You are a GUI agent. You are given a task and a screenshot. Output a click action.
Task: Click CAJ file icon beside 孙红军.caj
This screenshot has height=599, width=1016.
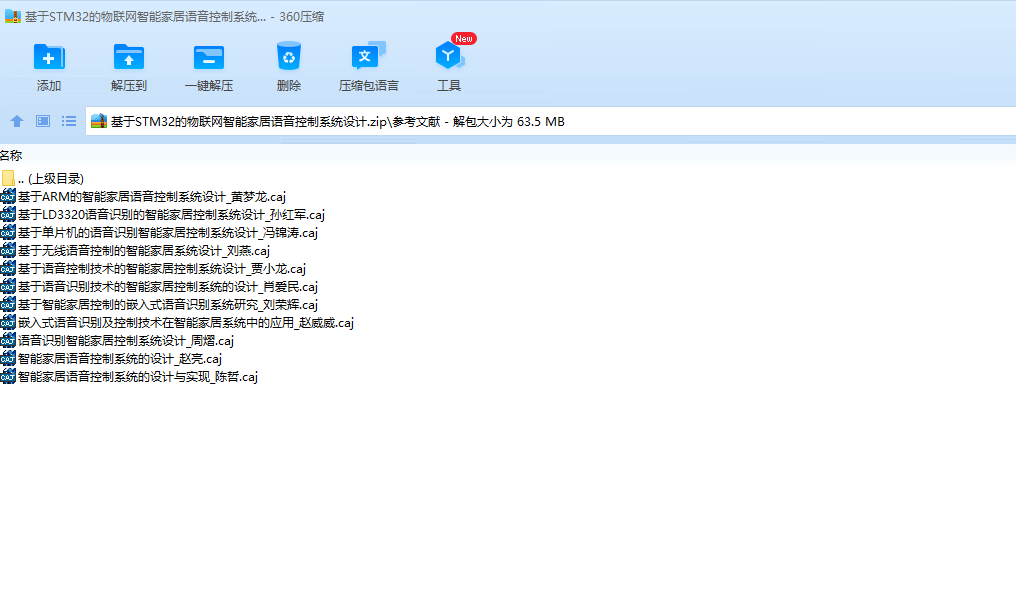coord(8,215)
